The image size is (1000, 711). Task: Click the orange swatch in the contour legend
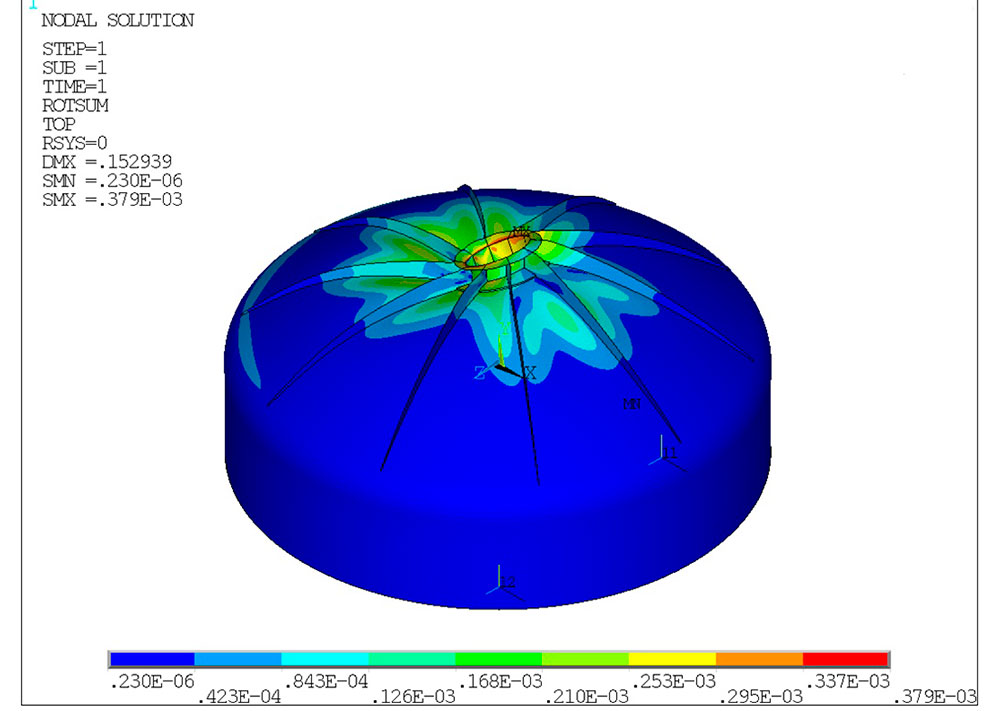click(758, 659)
